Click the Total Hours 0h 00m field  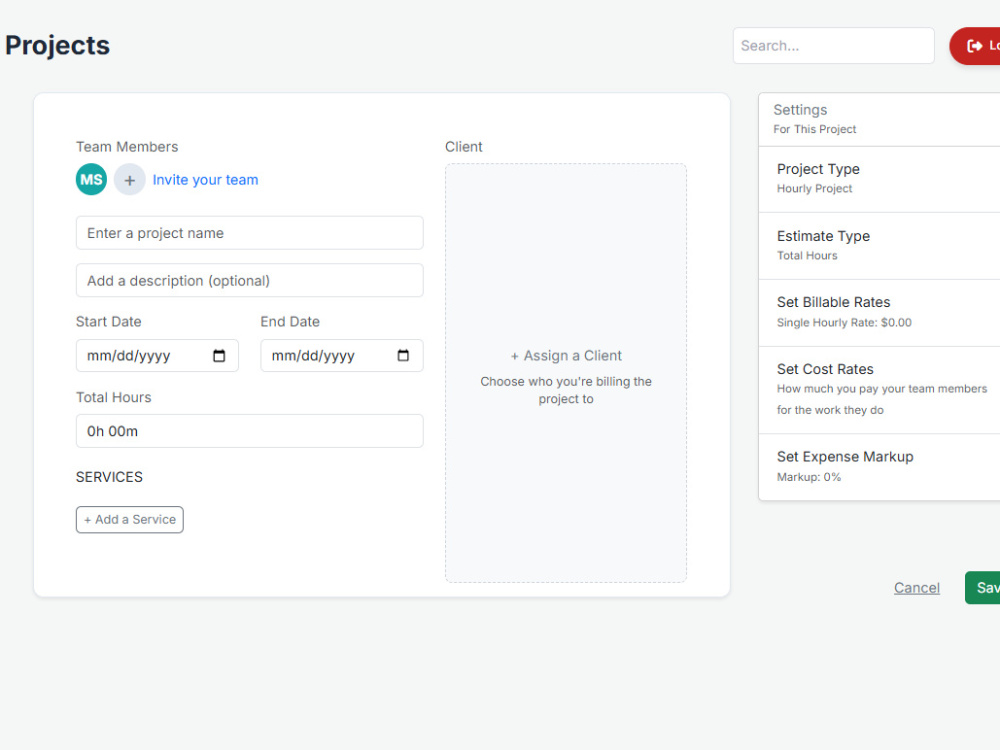(249, 431)
